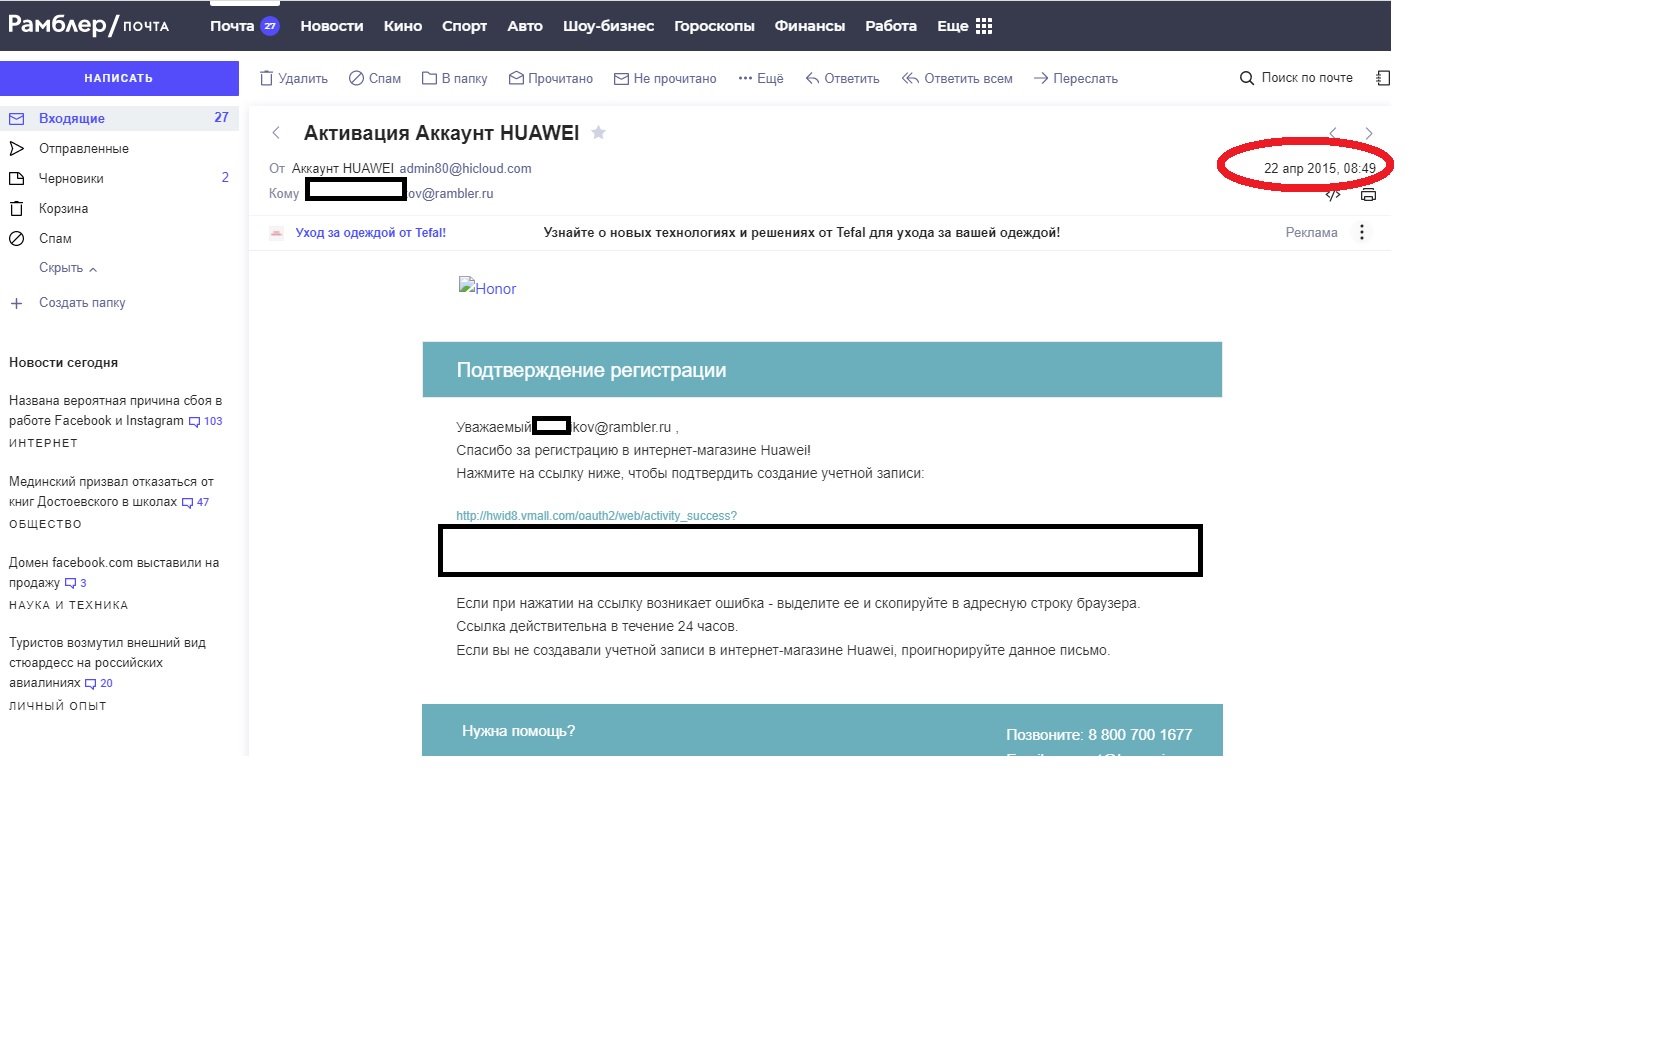Open the 3 comments on the domain news

click(76, 583)
